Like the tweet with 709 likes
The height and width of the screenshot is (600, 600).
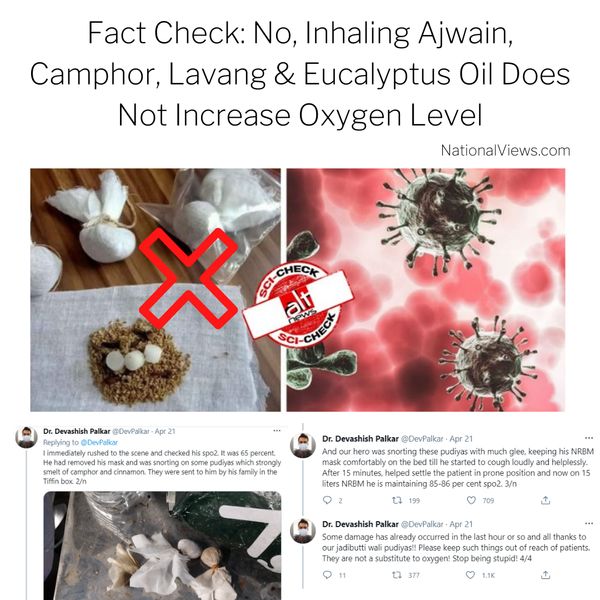pos(471,500)
